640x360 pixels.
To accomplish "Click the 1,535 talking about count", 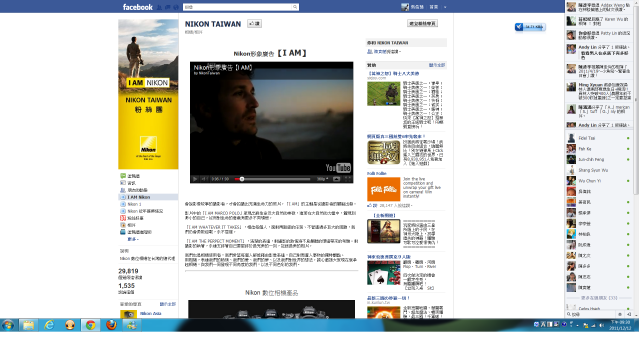I will [127, 286].
